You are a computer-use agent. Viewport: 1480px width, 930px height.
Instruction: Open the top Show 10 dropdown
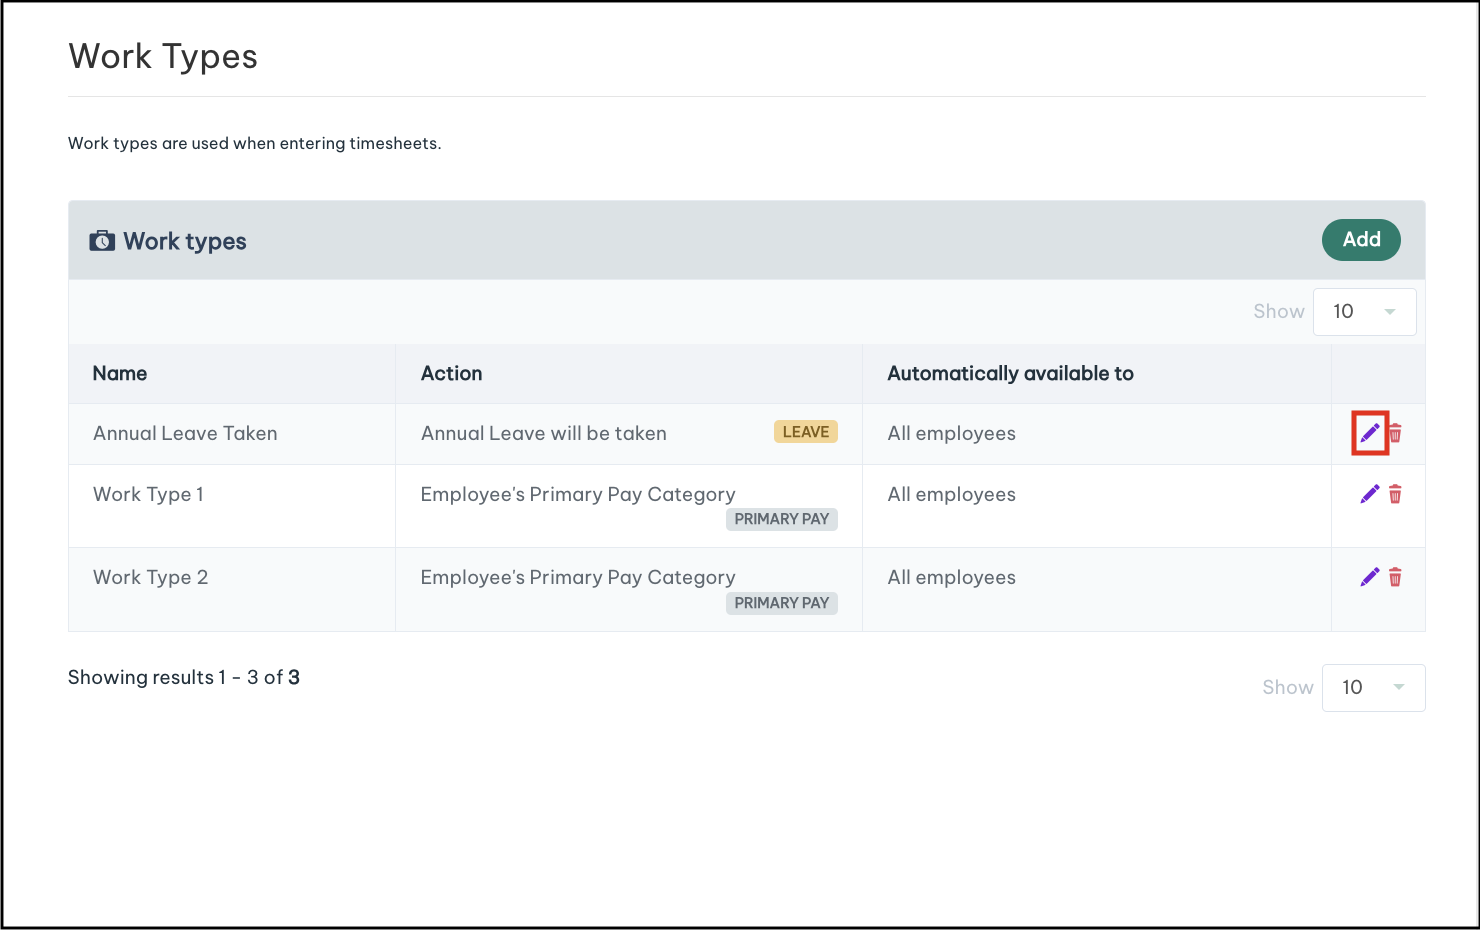pos(1364,312)
